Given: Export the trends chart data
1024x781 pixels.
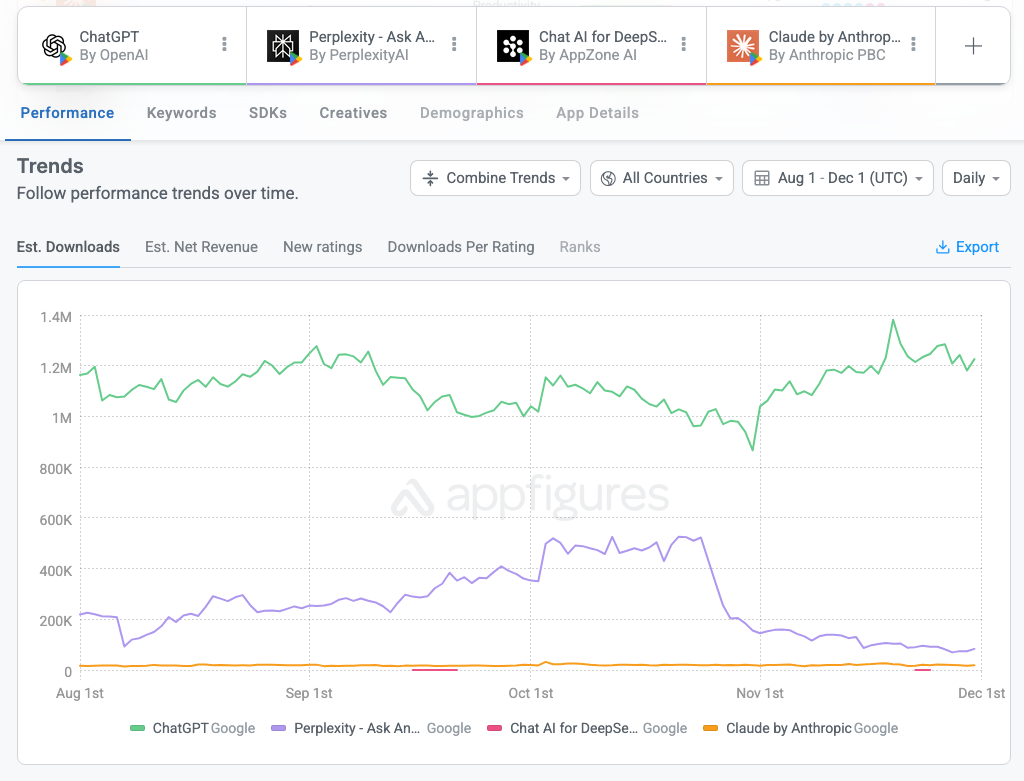Looking at the screenshot, I should 967,247.
